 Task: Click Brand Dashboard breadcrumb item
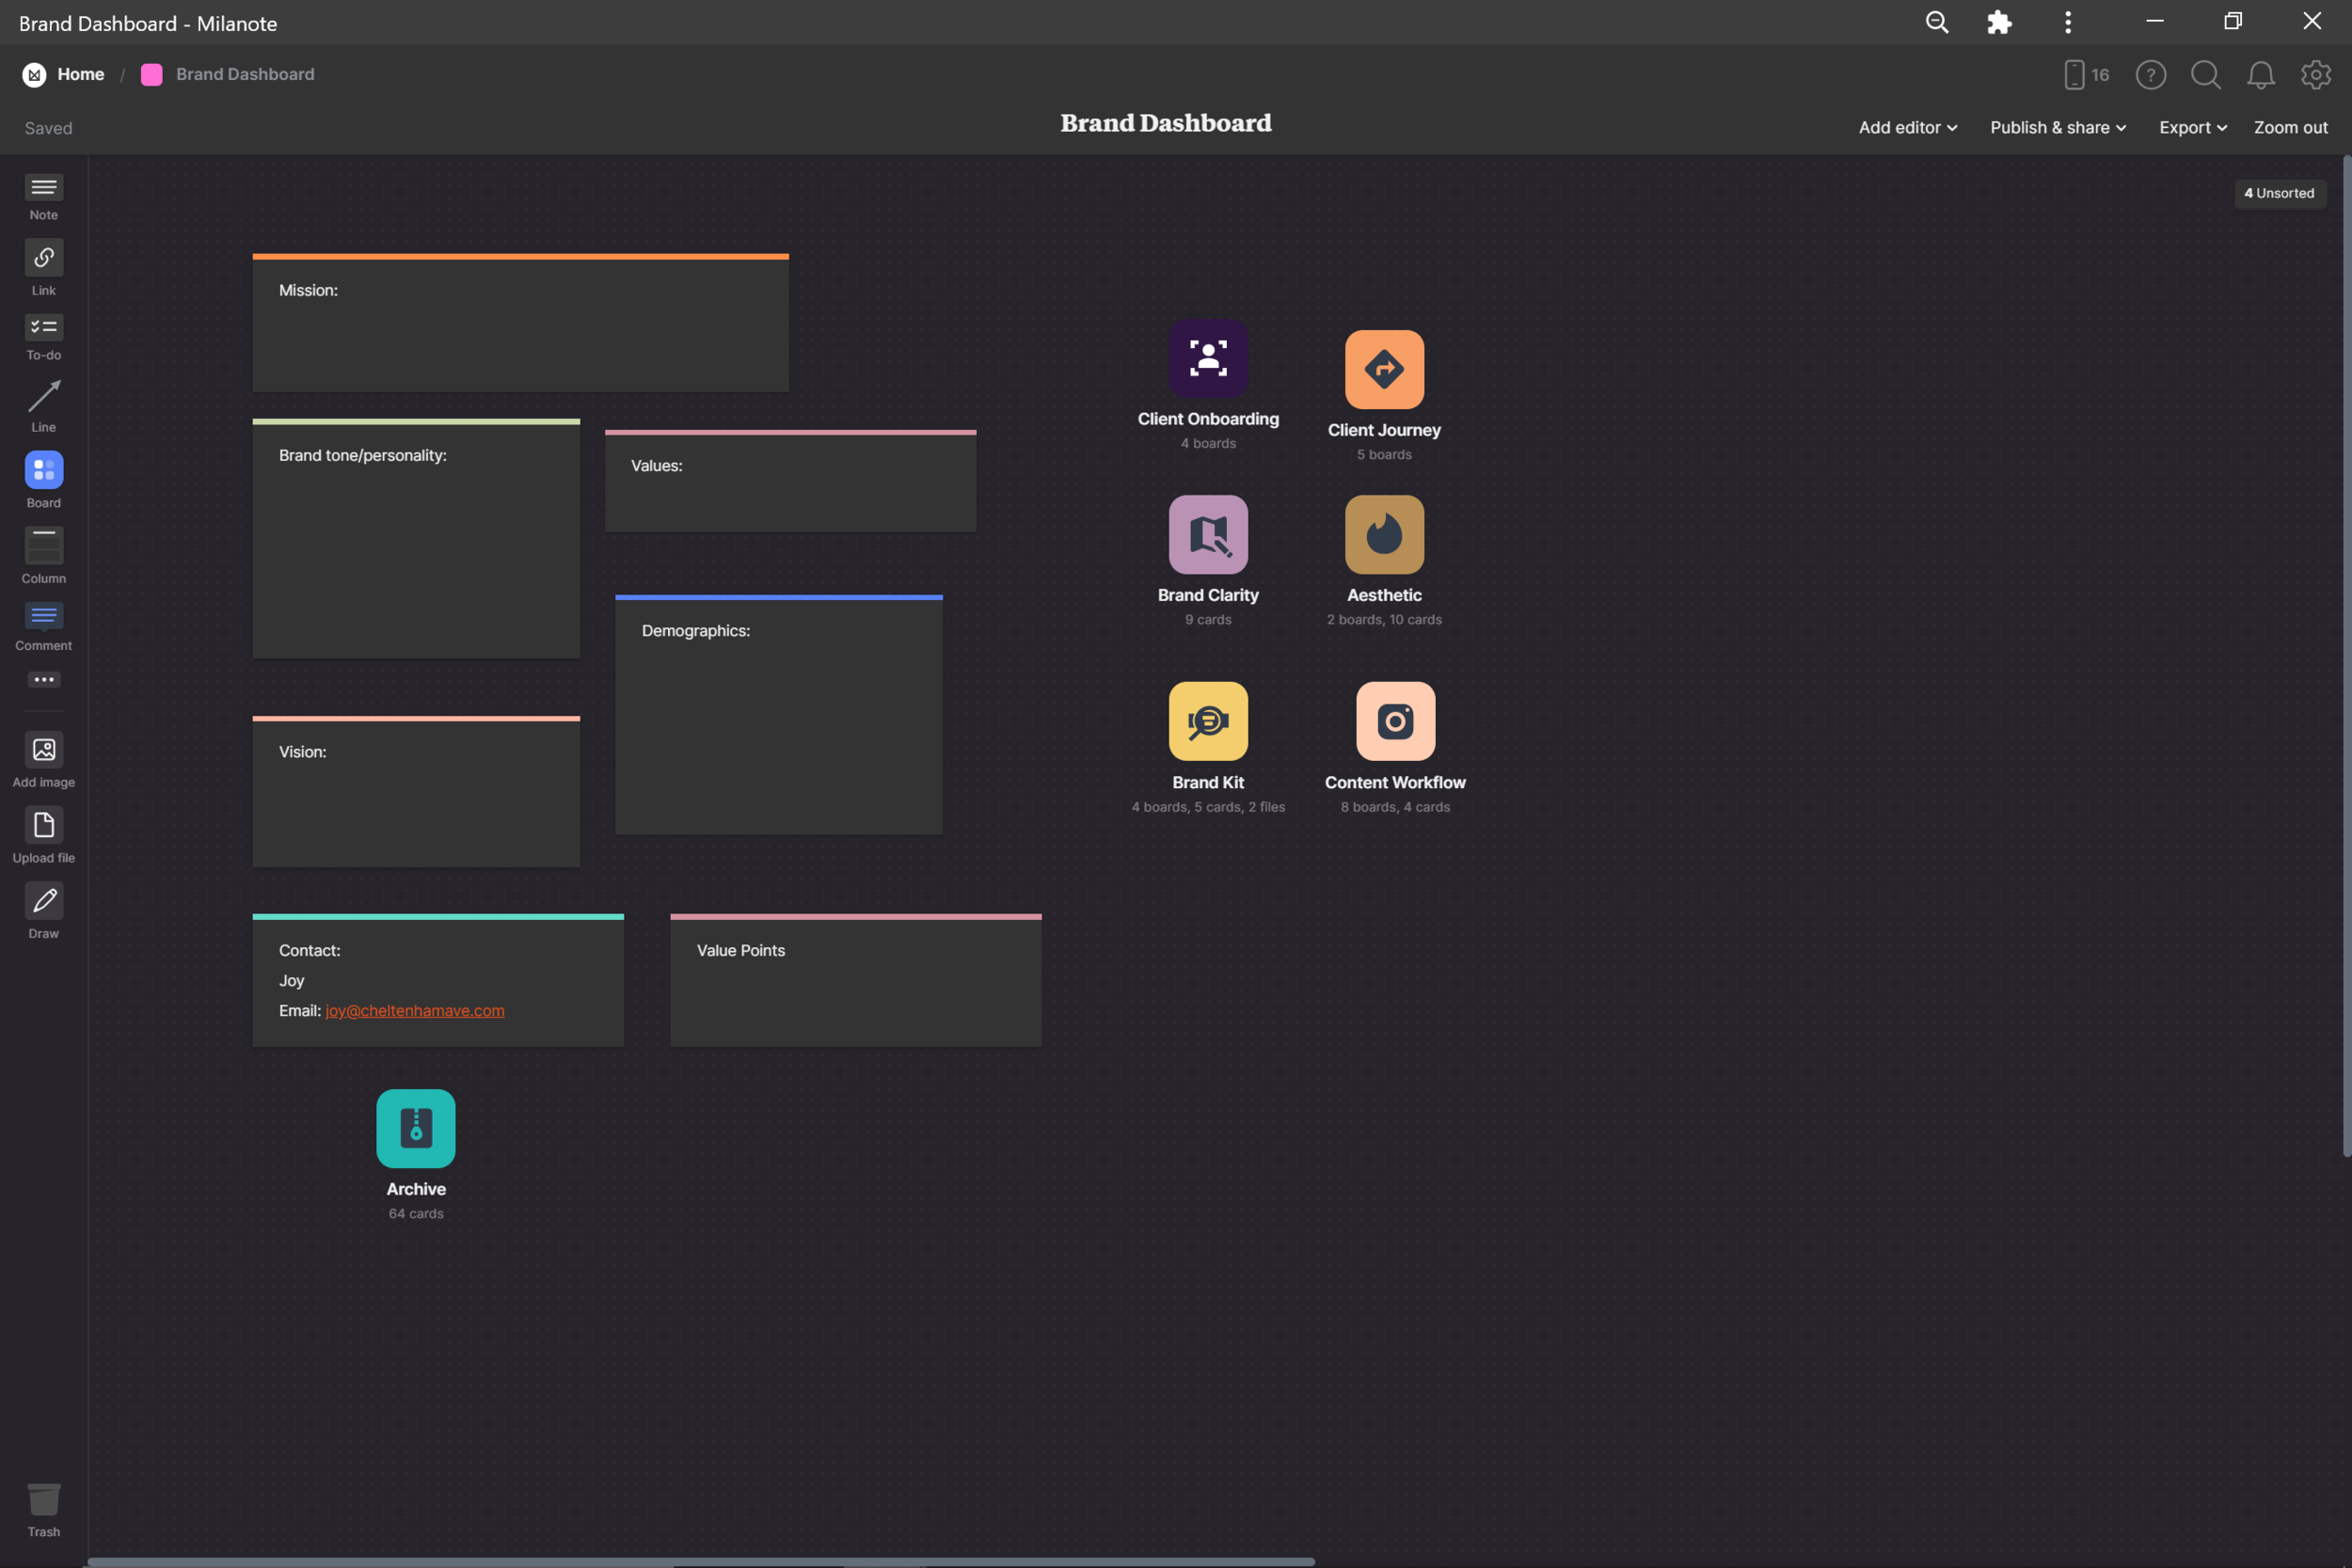[x=245, y=75]
